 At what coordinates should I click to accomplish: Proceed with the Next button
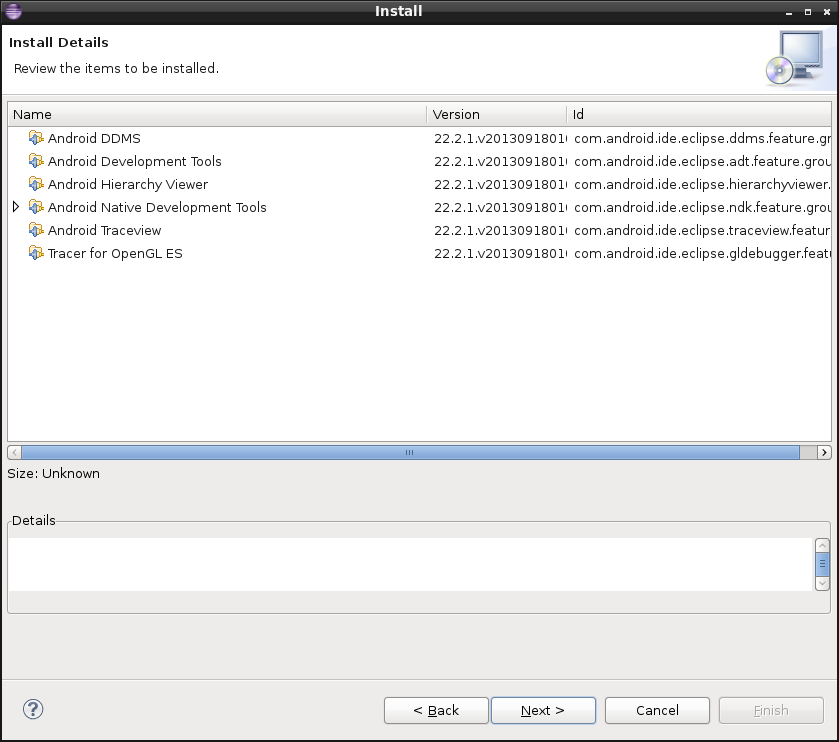point(543,710)
